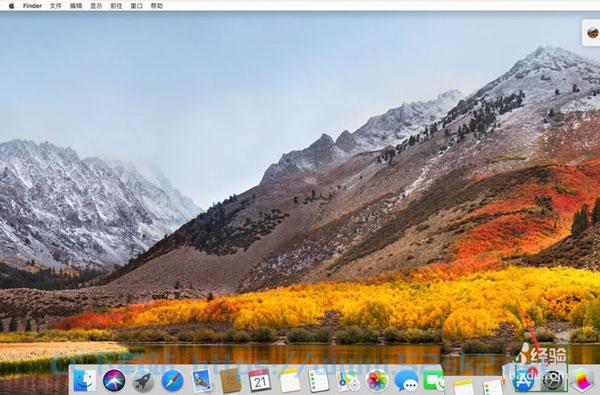The width and height of the screenshot is (600, 395).
Task: Open the 前往 menu
Action: pyautogui.click(x=116, y=6)
